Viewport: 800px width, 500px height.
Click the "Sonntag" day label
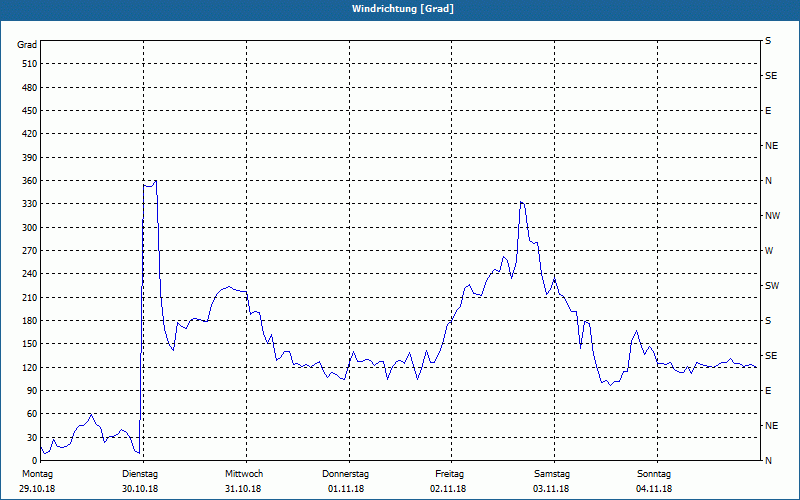point(654,474)
